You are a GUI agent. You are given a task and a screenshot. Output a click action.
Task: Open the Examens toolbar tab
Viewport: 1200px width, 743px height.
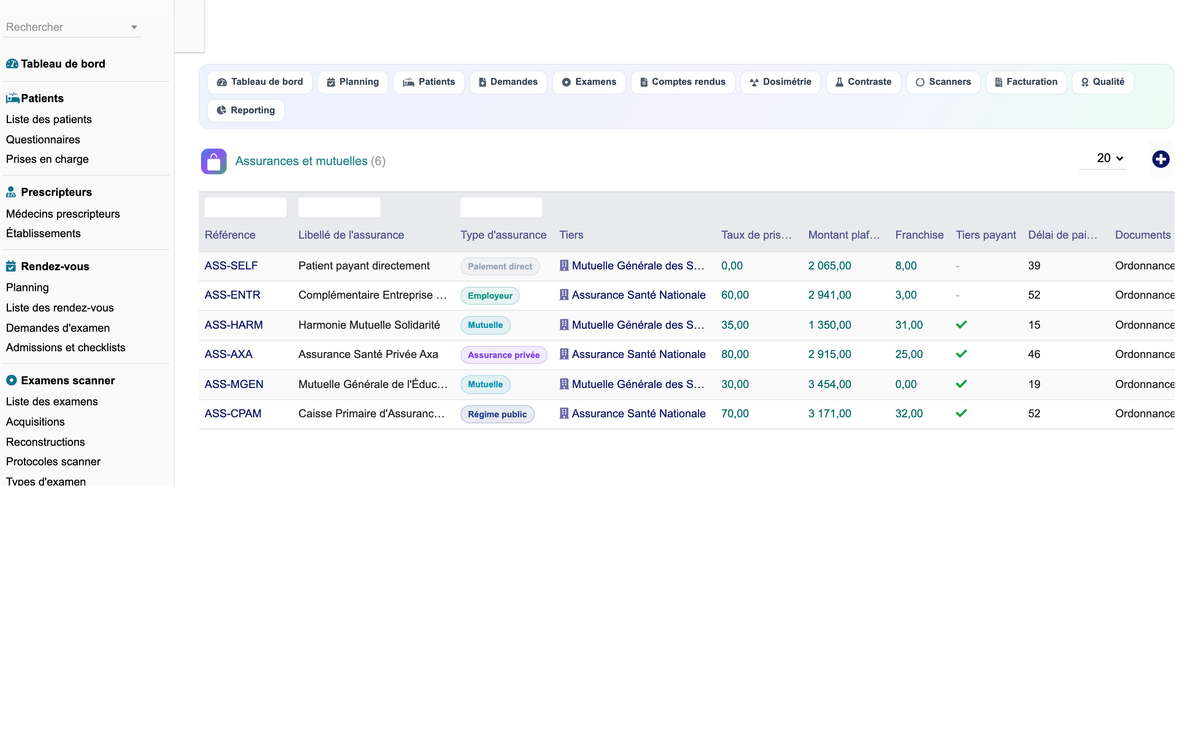(589, 82)
